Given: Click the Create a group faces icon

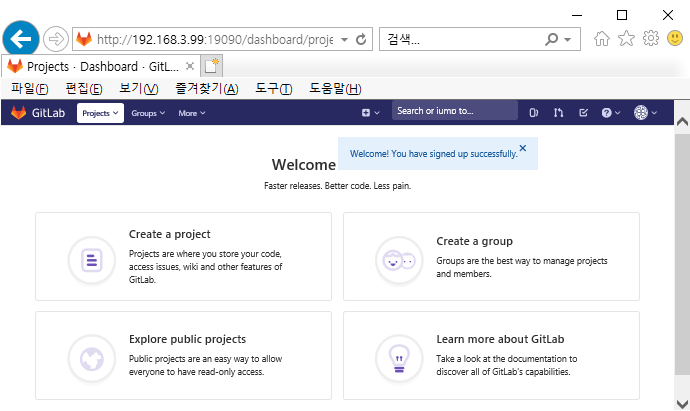Looking at the screenshot, I should click(x=399, y=261).
